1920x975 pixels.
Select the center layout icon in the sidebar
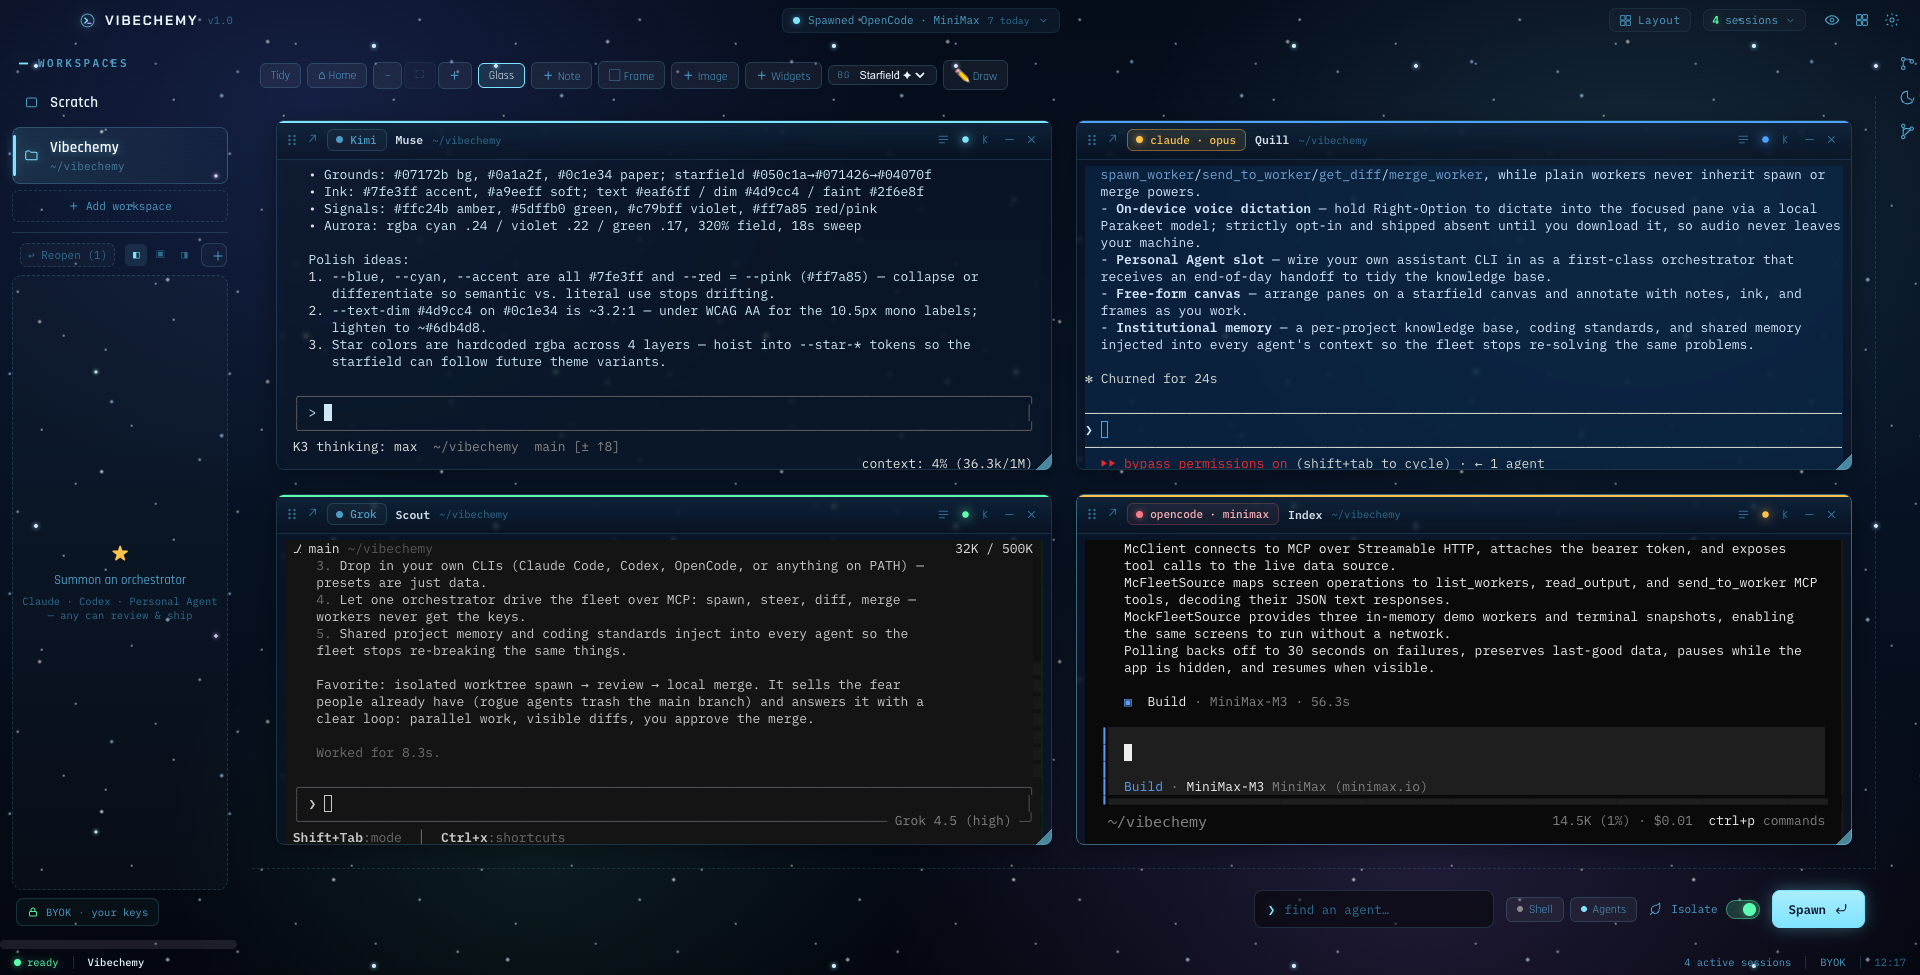tap(160, 255)
